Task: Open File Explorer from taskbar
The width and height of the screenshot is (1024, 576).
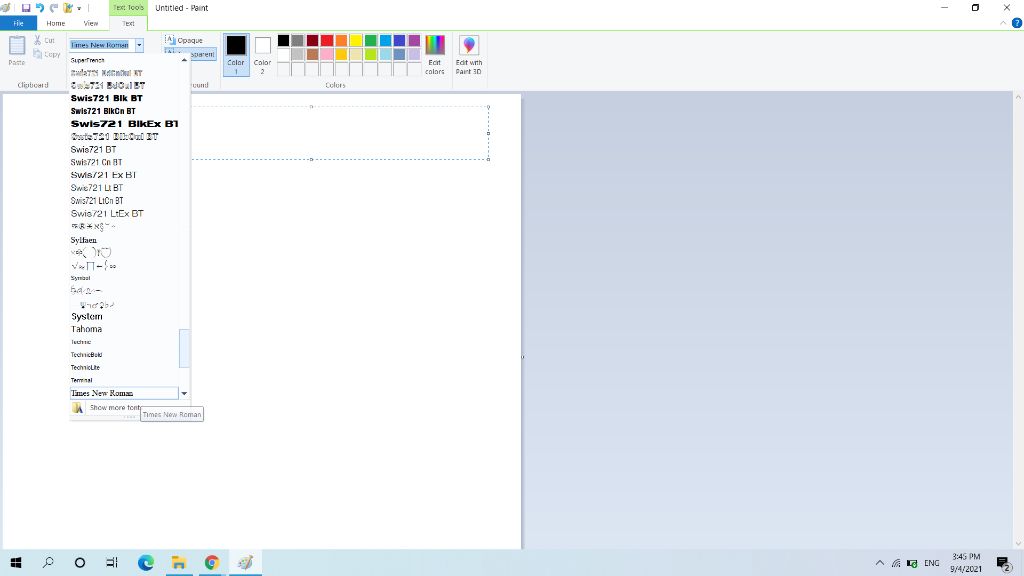Action: coord(179,562)
